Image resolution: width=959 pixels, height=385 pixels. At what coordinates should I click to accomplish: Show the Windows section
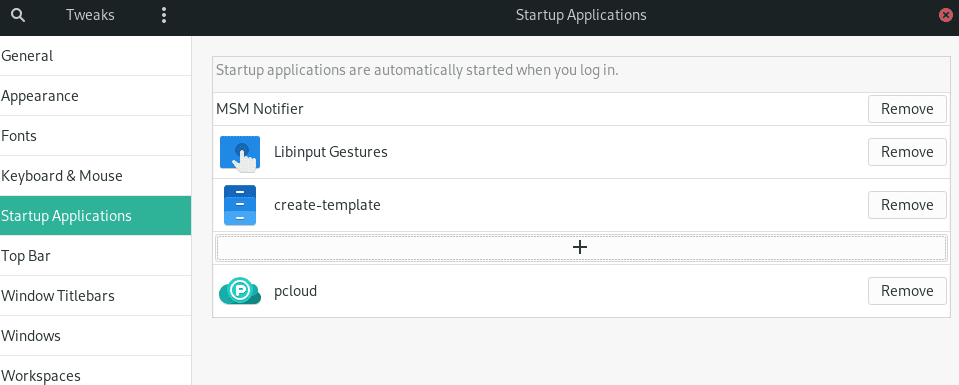click(x=95, y=336)
